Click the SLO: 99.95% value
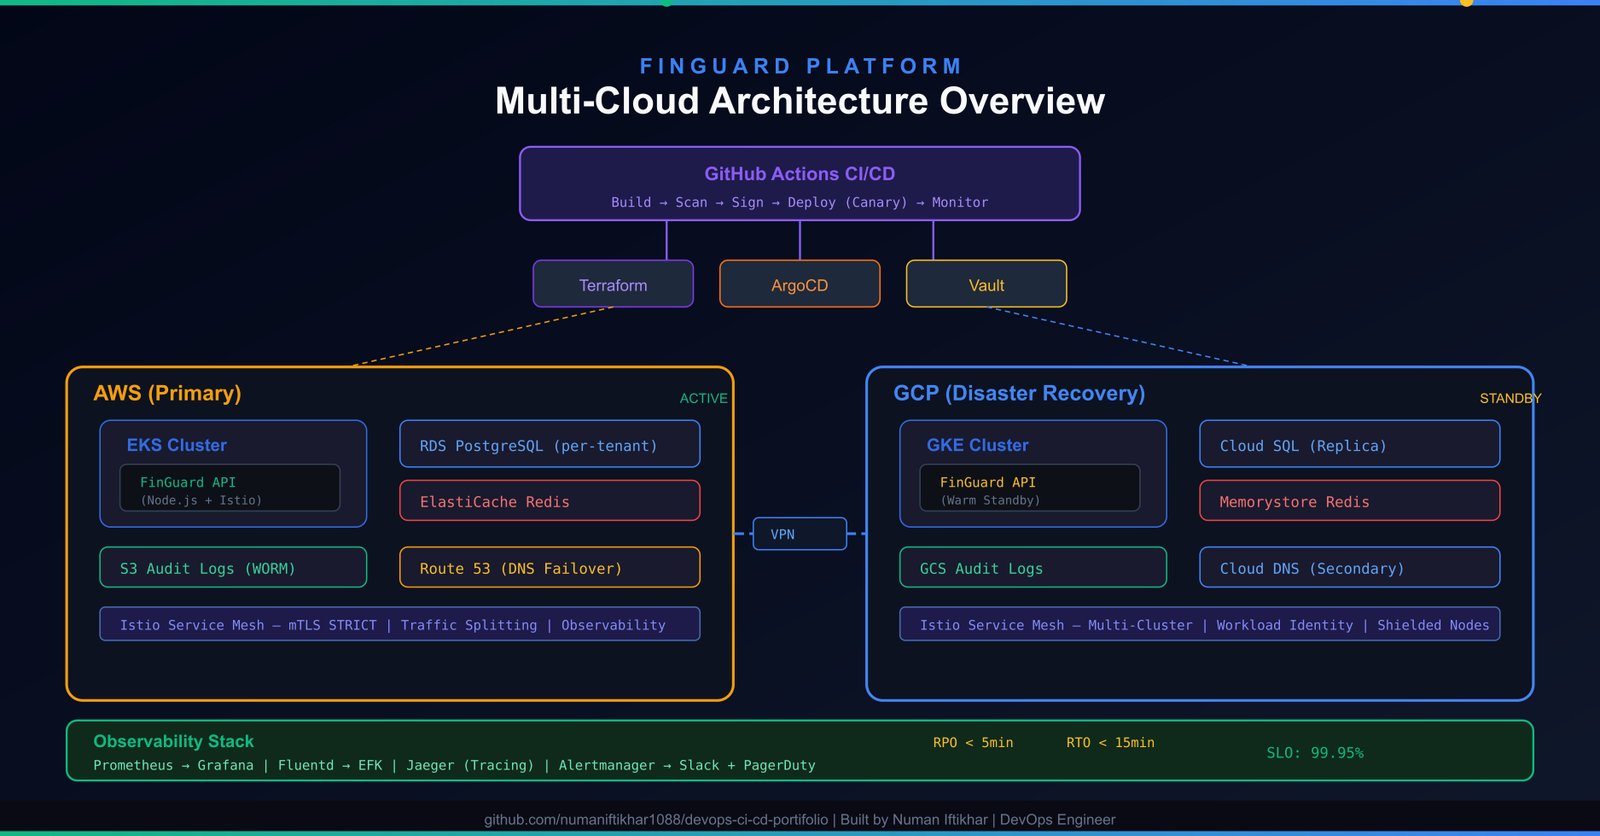1600x836 pixels. [x=1315, y=752]
